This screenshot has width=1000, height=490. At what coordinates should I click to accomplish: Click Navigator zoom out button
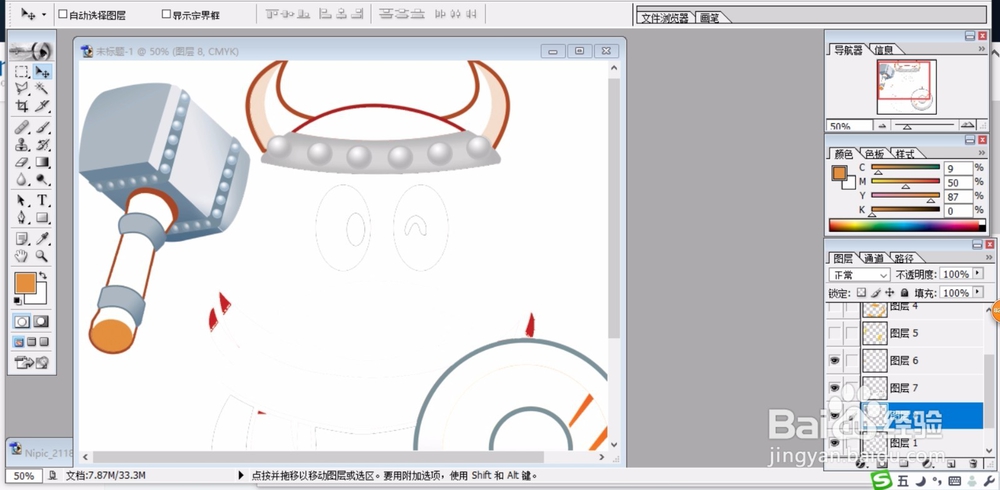(882, 125)
